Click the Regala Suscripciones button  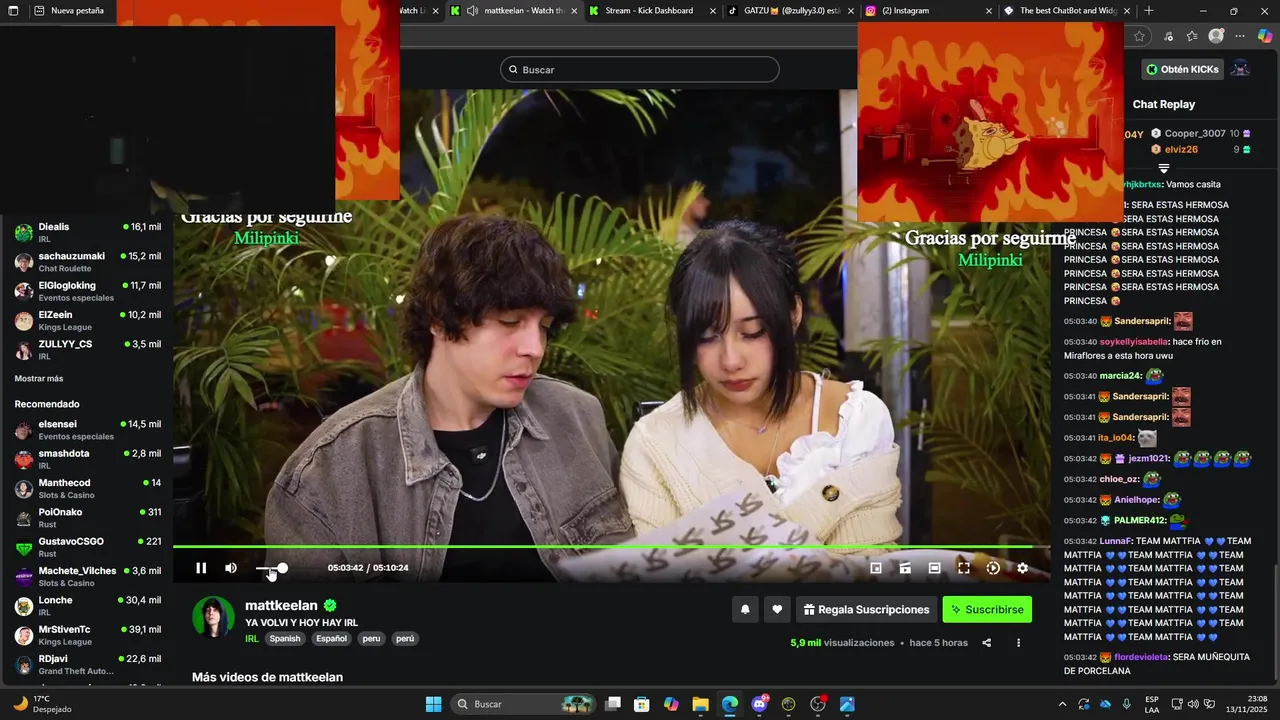tap(866, 609)
